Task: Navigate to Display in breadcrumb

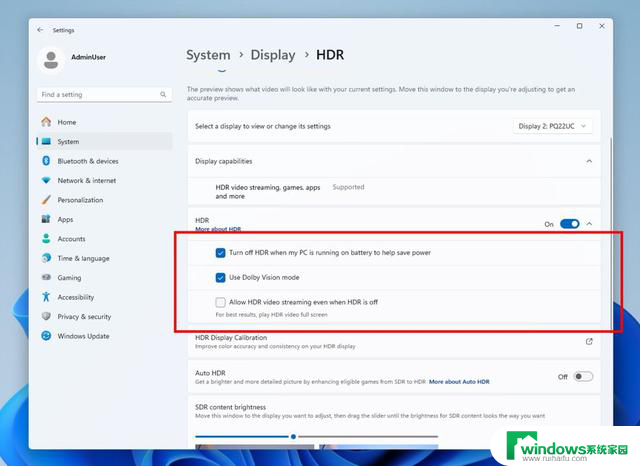Action: point(273,55)
